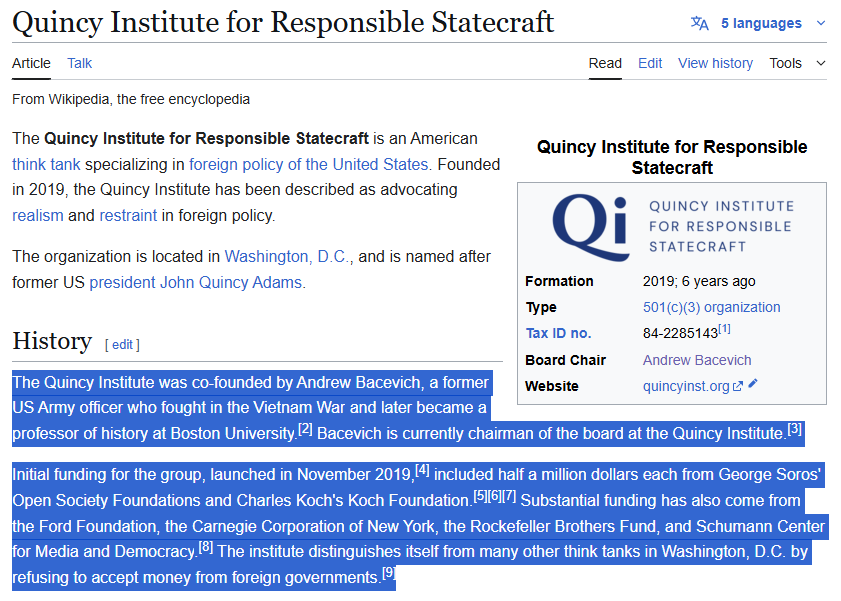The height and width of the screenshot is (601, 841).
Task: Open citation [6] after Koch Foundation
Action: [x=495, y=496]
